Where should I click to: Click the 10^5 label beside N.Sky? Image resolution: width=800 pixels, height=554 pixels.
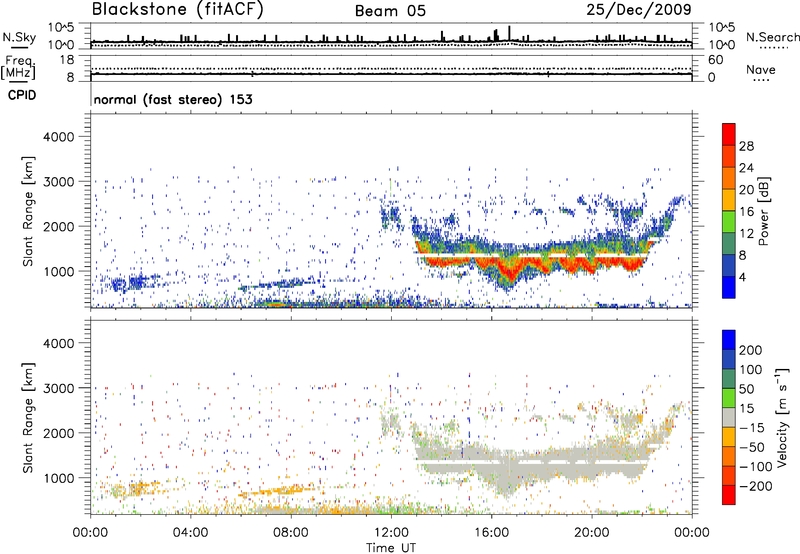62,27
